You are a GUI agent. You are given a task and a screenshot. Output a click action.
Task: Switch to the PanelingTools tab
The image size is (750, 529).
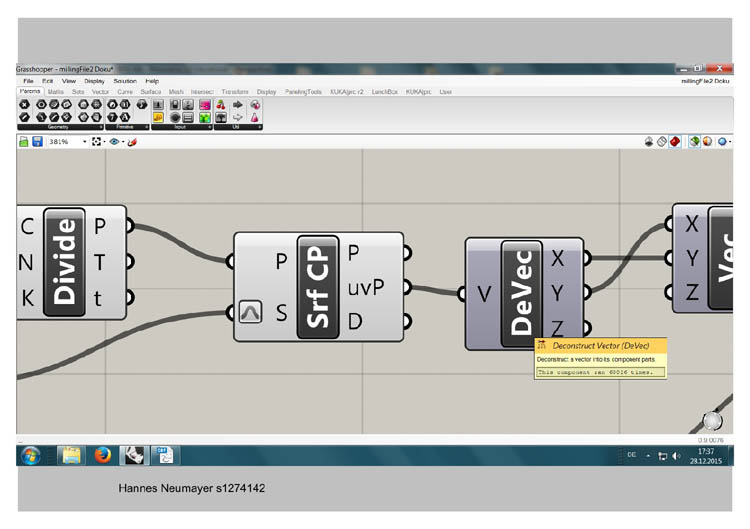(303, 91)
